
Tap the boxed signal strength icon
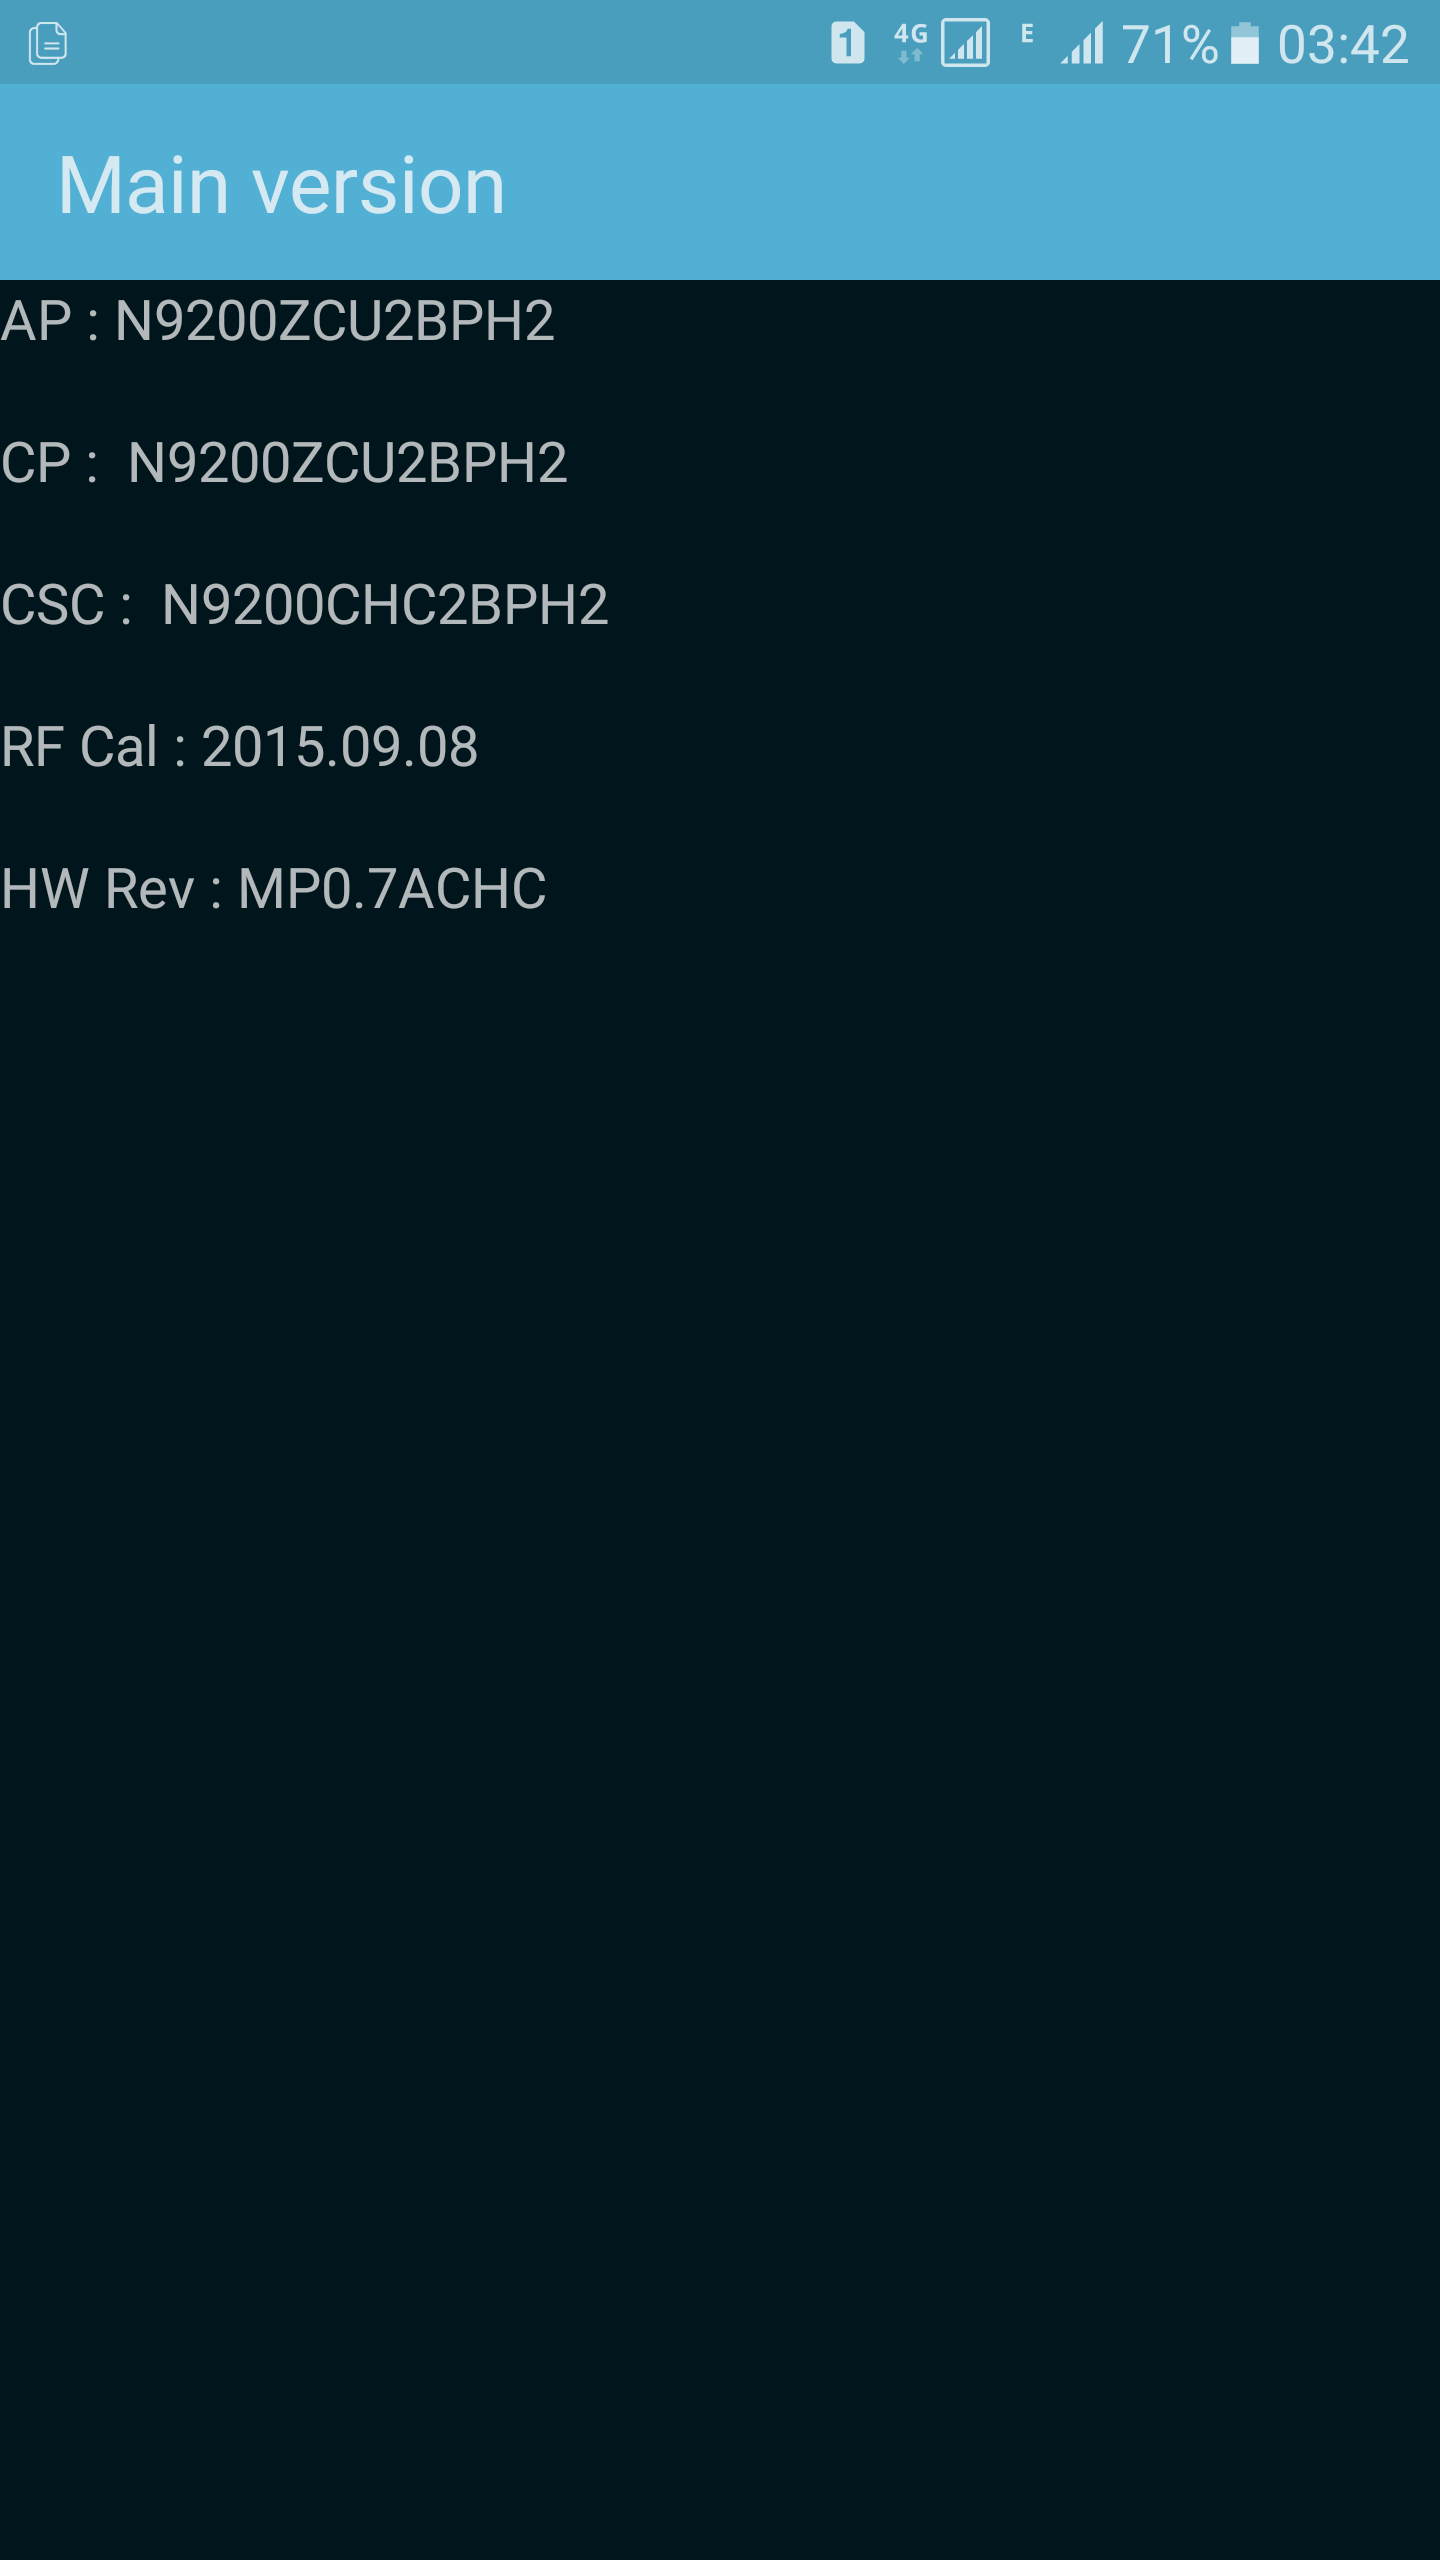pyautogui.click(x=965, y=43)
